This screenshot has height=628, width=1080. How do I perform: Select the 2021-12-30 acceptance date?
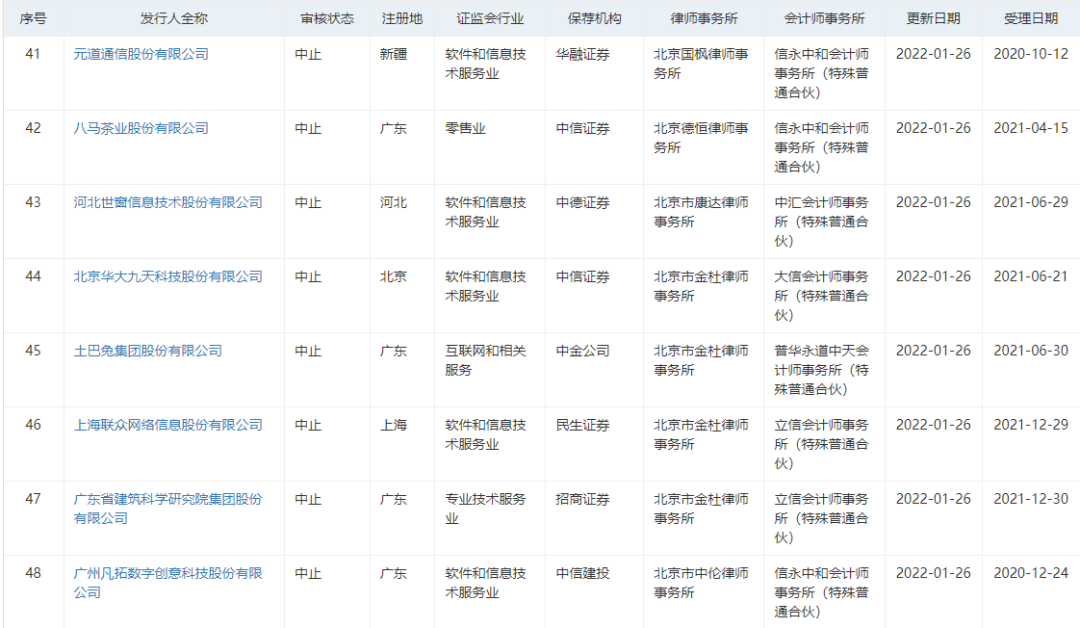(x=1031, y=500)
